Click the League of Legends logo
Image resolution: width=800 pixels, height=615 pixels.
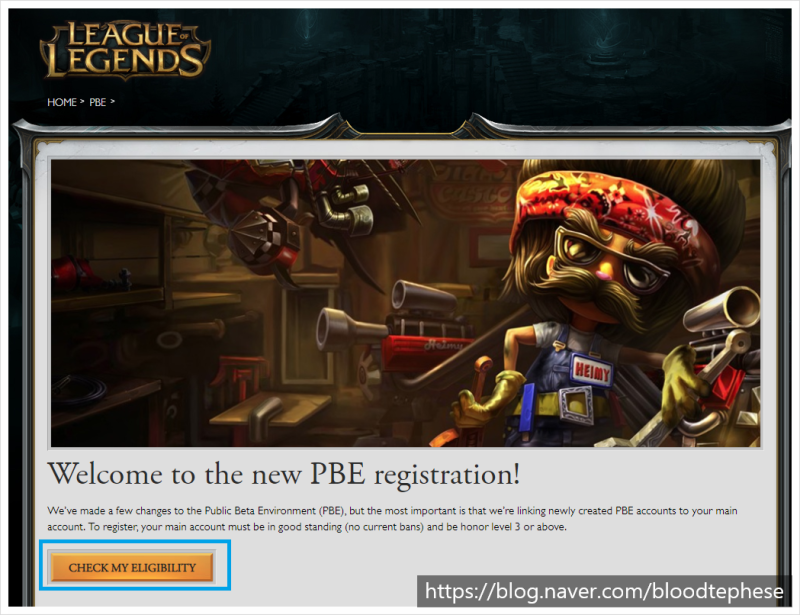125,50
